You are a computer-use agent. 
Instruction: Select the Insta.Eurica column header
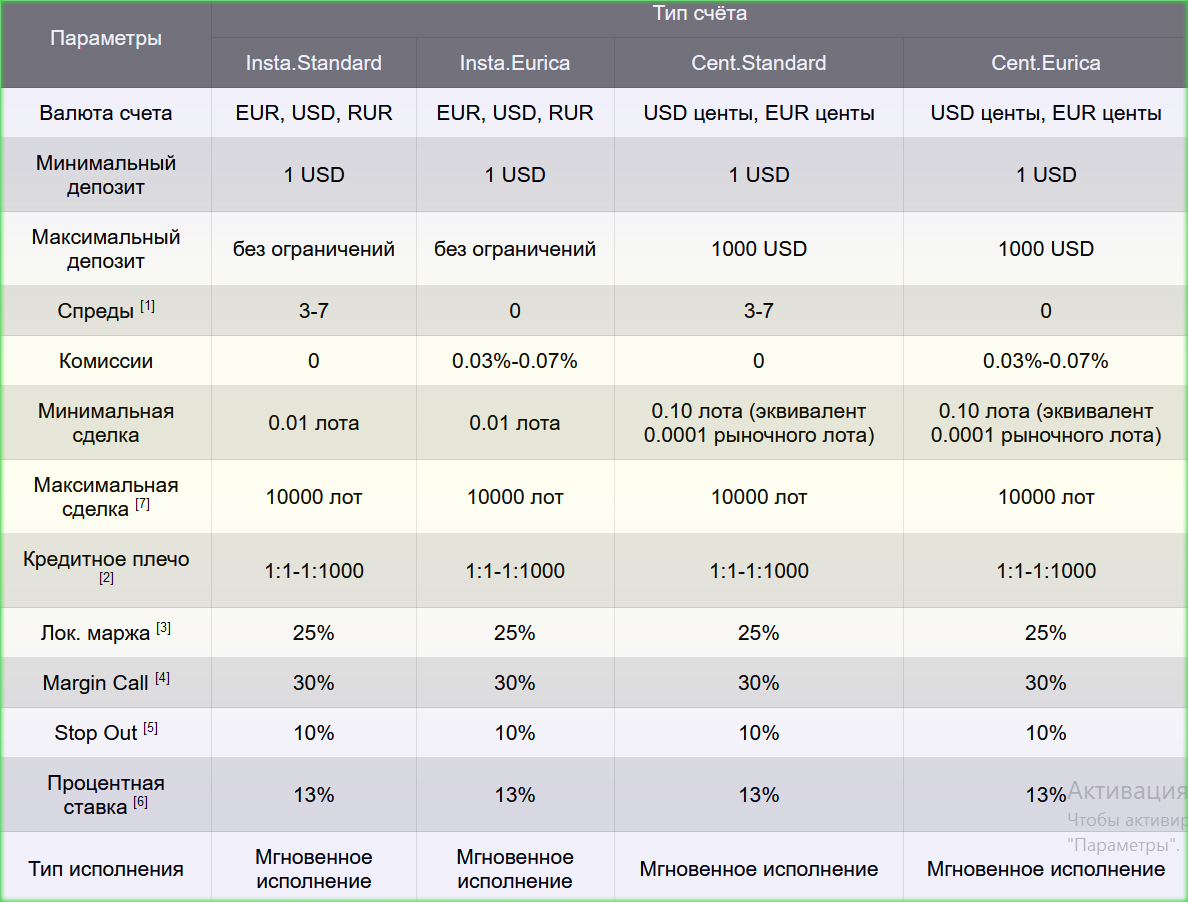click(514, 63)
